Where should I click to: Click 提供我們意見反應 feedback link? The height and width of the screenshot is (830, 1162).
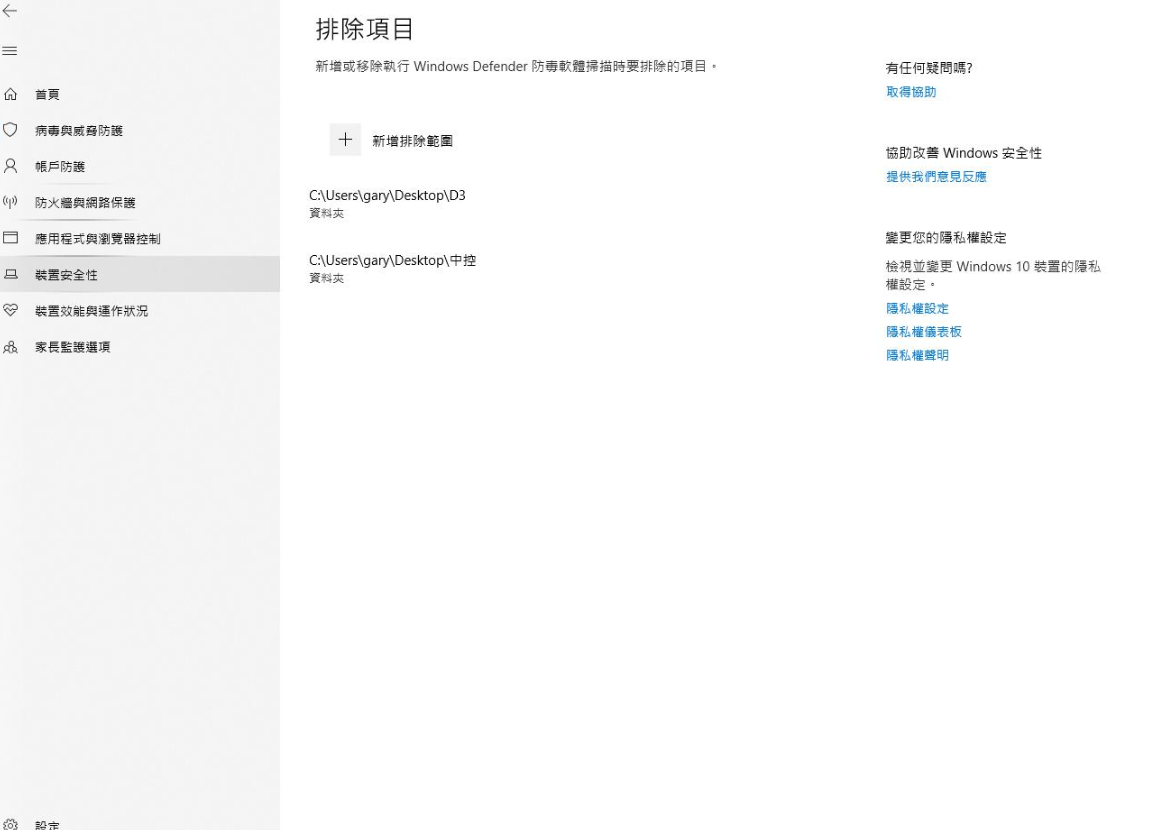point(935,177)
